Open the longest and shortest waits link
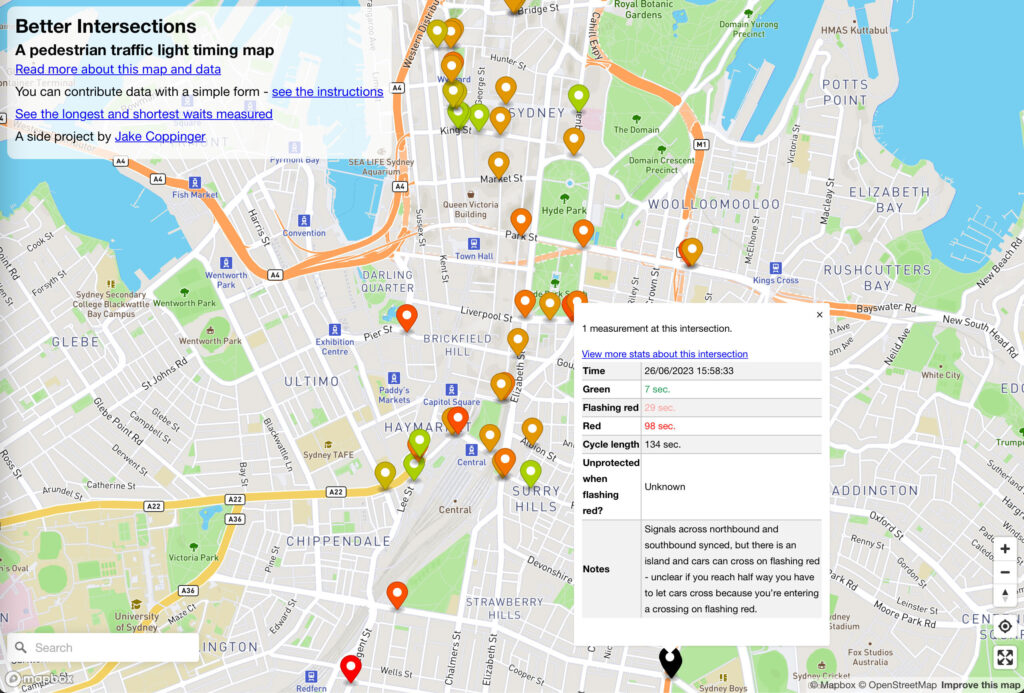The image size is (1024, 693). point(144,113)
